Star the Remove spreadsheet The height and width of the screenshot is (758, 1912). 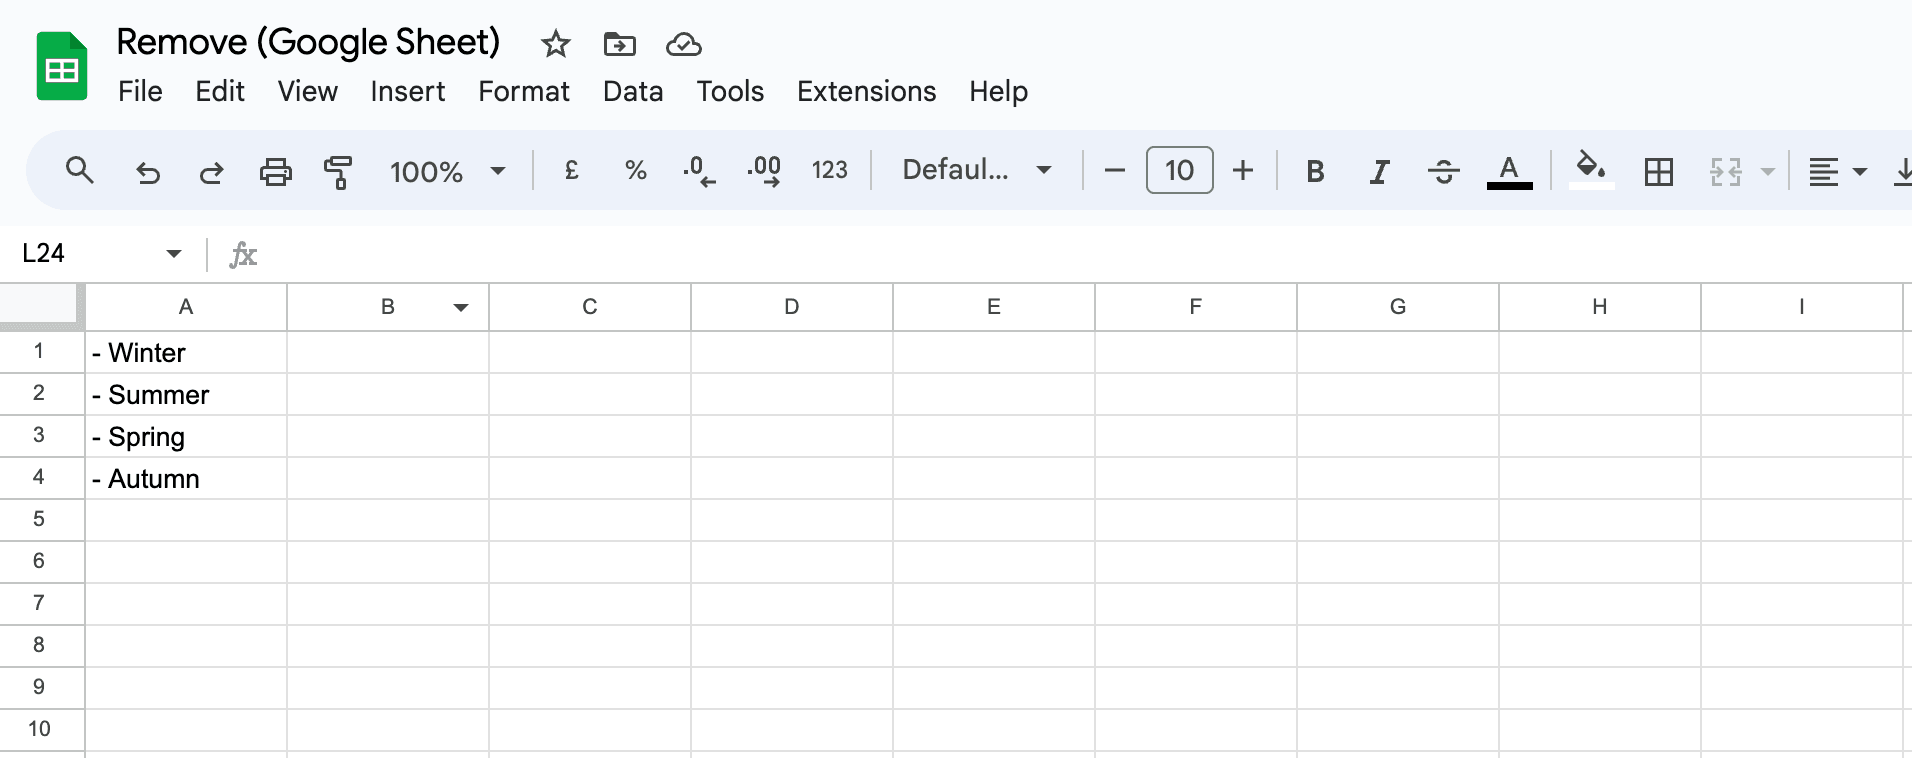pyautogui.click(x=555, y=44)
